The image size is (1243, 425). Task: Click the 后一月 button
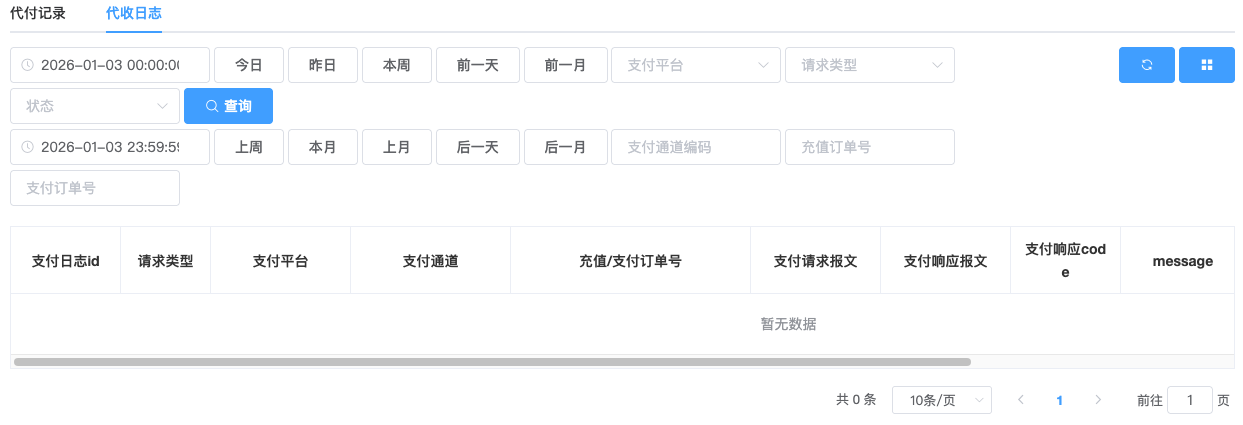[565, 147]
